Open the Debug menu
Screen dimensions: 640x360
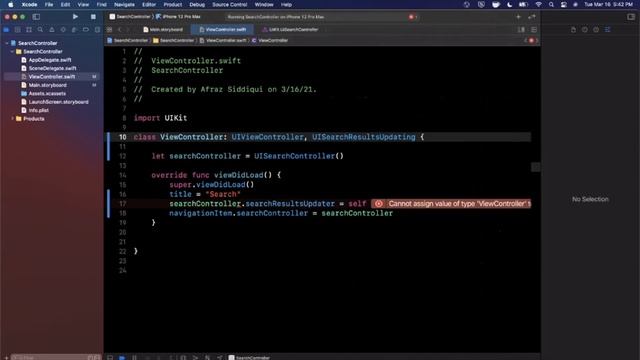tap(197, 4)
